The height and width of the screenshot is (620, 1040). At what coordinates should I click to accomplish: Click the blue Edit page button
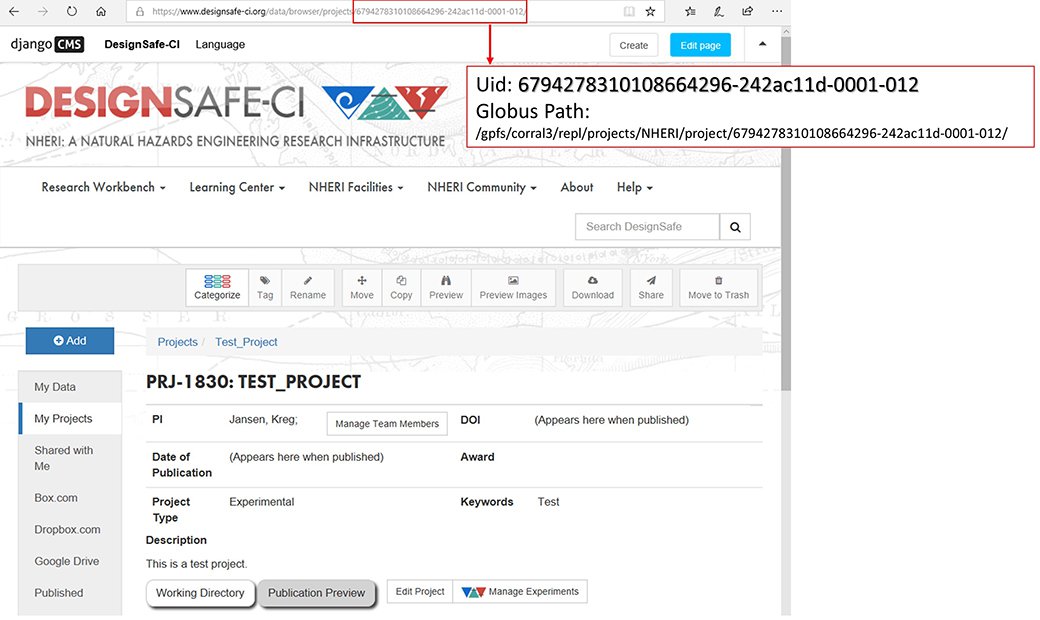click(700, 45)
